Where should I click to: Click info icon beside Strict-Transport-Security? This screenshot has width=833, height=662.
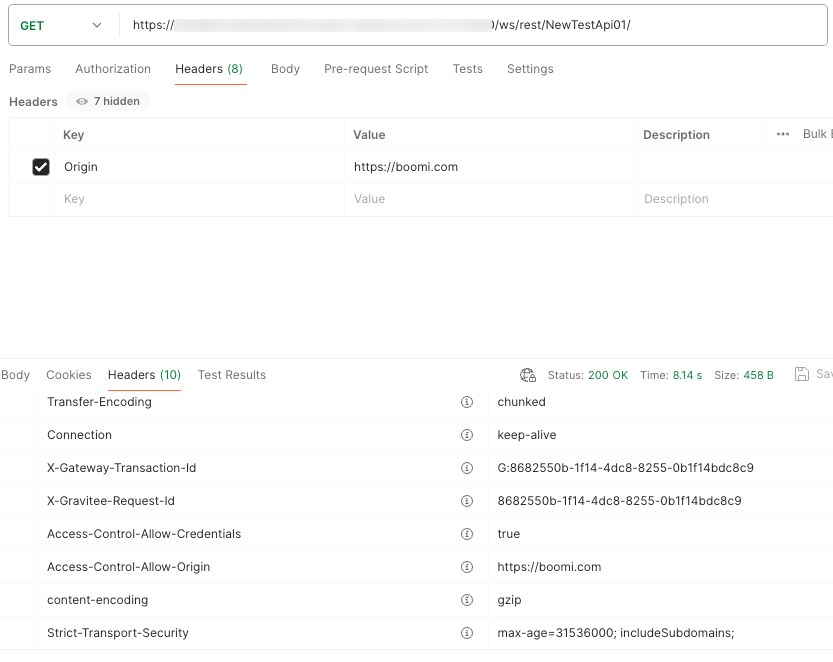[x=466, y=633]
